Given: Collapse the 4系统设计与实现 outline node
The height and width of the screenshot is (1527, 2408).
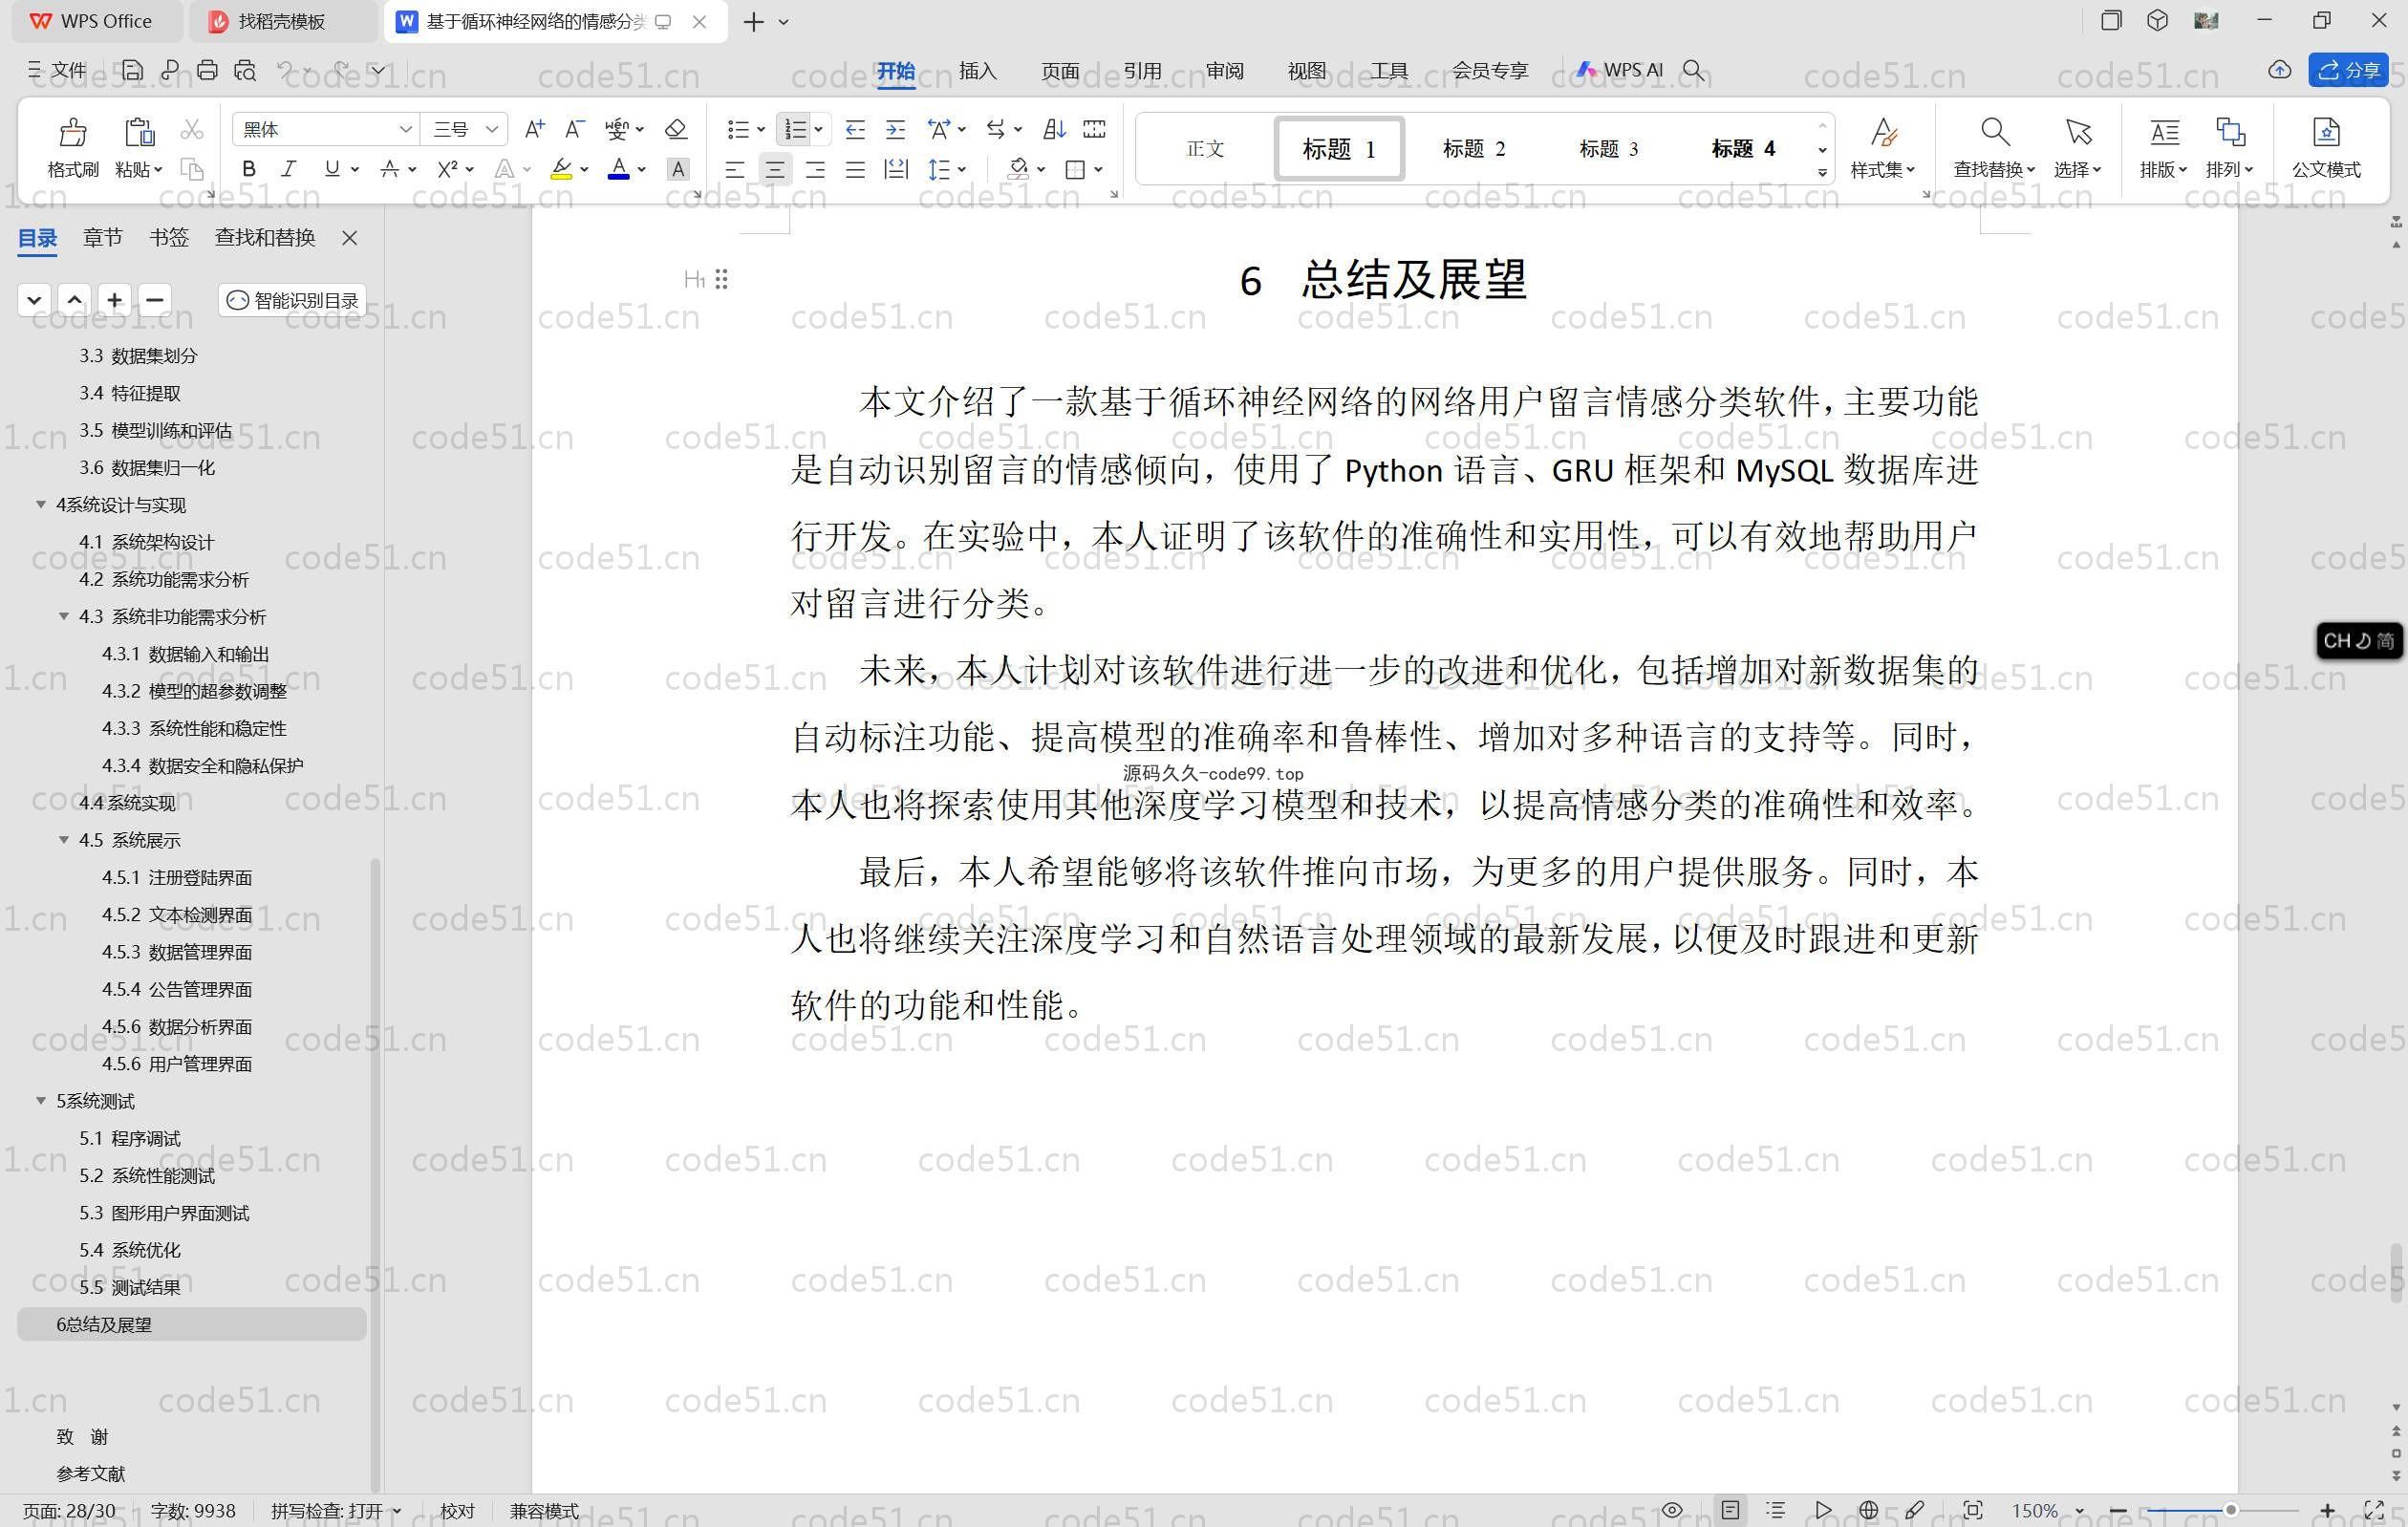Looking at the screenshot, I should click(x=41, y=504).
